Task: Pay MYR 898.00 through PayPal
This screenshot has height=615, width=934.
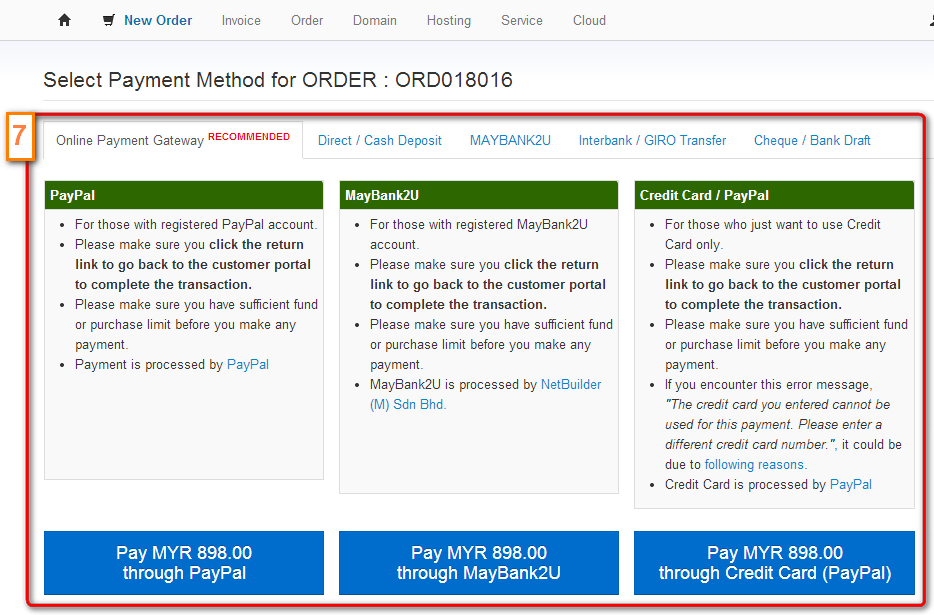Action: (x=184, y=563)
